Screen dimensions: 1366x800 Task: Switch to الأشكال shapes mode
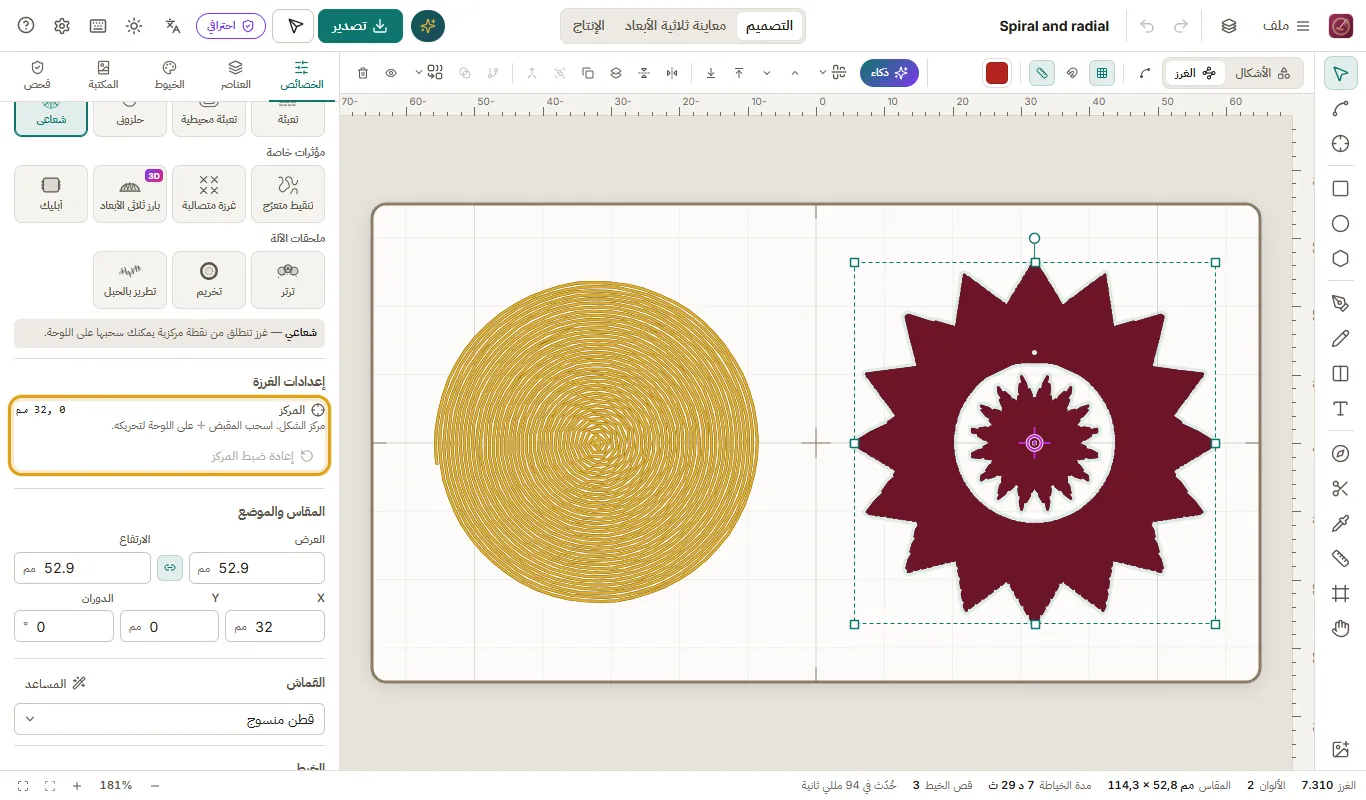(x=1262, y=73)
